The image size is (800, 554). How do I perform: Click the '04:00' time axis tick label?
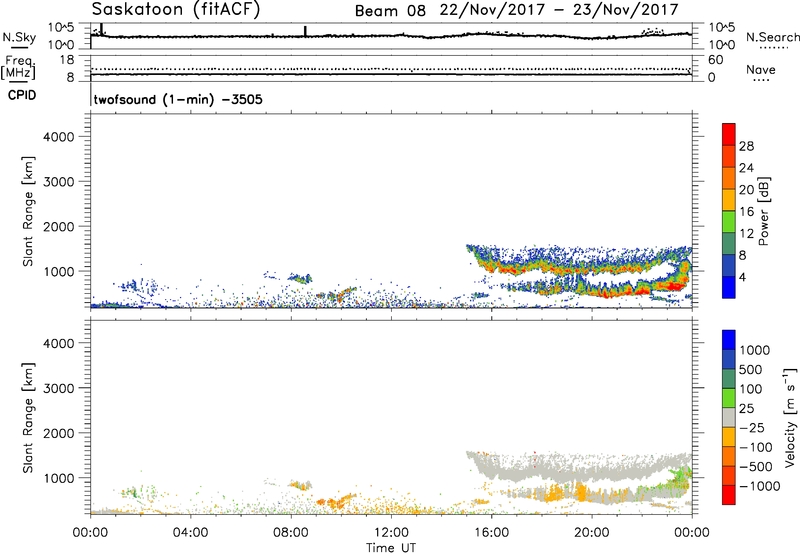191,532
